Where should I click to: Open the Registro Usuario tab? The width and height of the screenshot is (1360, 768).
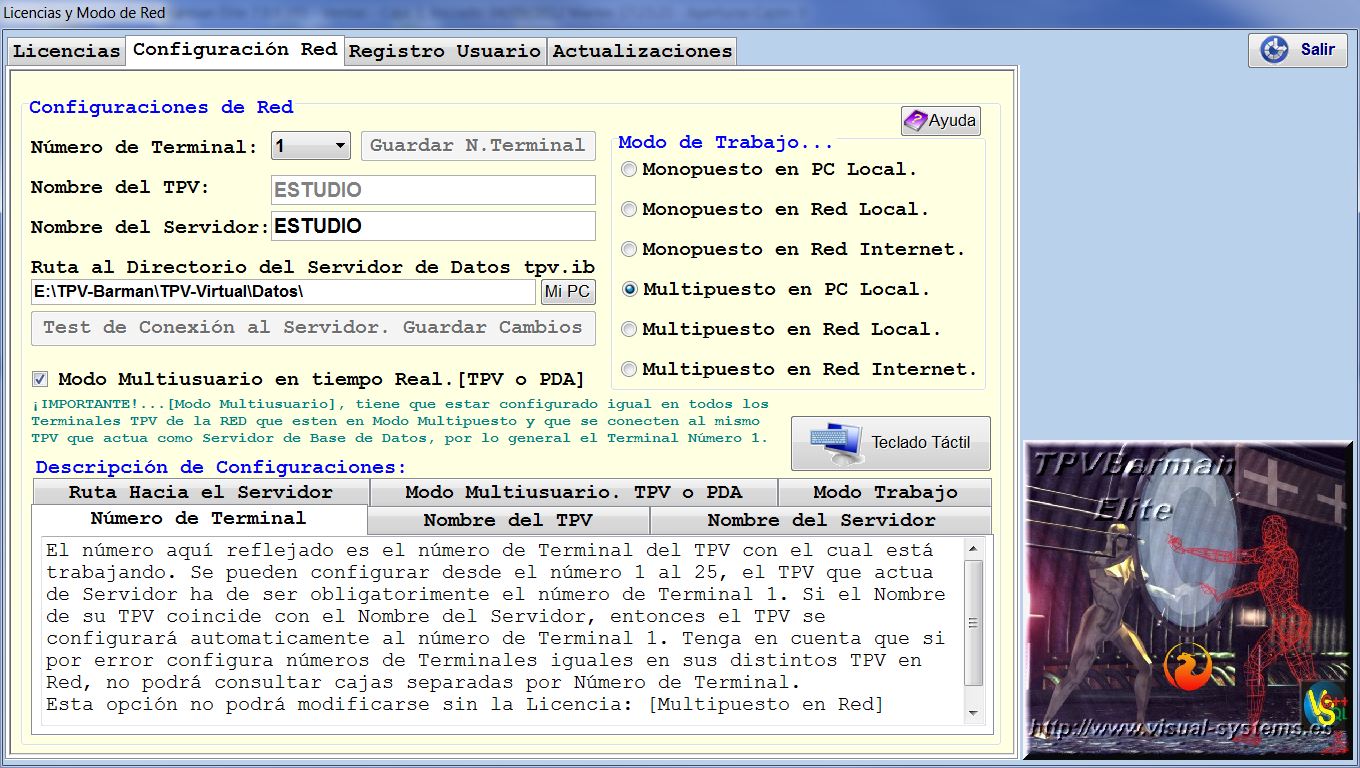point(445,51)
